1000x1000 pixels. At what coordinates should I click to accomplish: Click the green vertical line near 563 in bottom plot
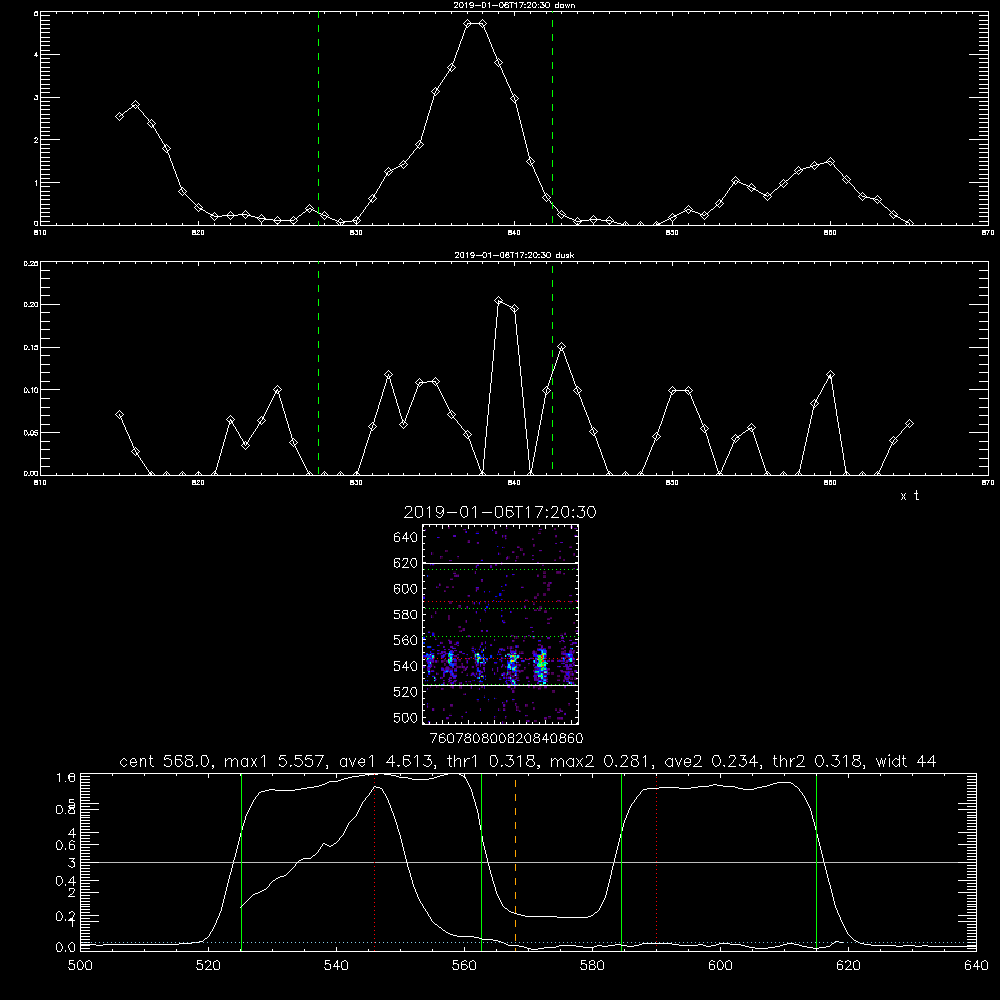click(482, 861)
